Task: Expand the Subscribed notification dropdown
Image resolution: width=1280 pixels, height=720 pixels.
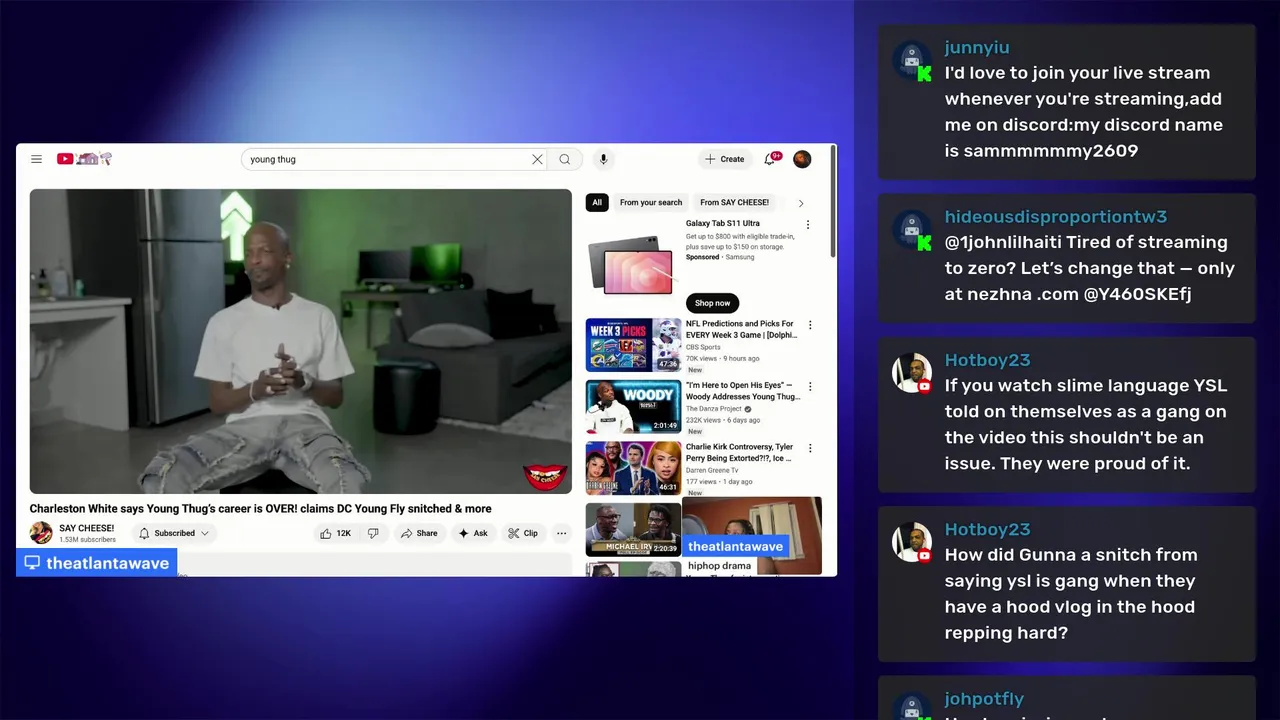Action: 174,533
